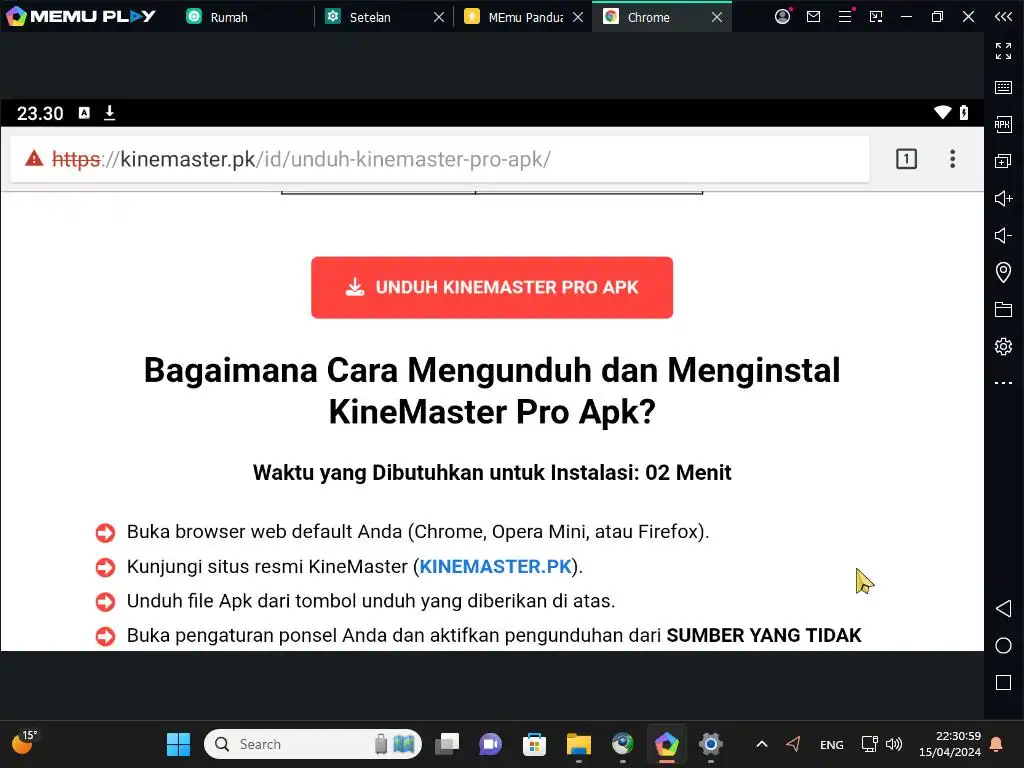The height and width of the screenshot is (768, 1024).
Task: Open the MEmu account profile icon
Action: tap(782, 16)
